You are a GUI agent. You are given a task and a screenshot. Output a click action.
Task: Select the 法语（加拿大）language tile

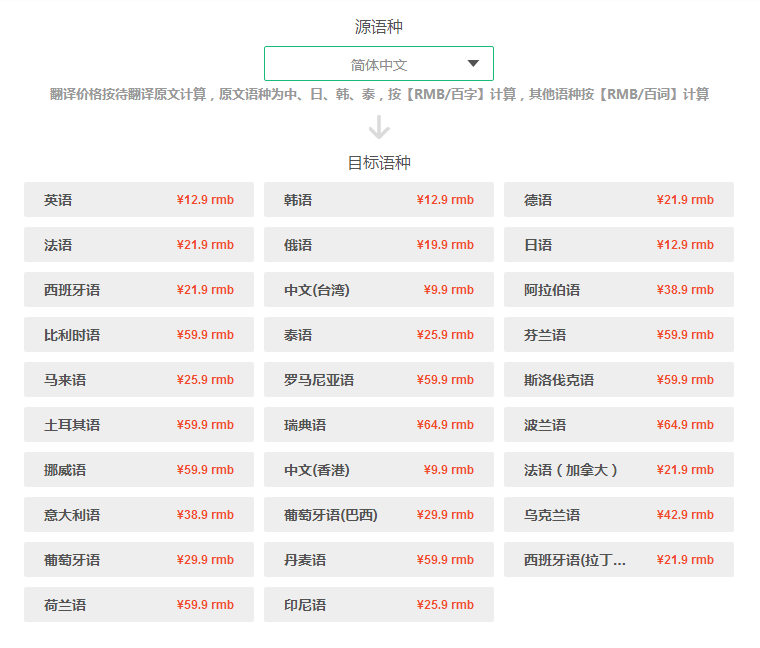(x=618, y=470)
